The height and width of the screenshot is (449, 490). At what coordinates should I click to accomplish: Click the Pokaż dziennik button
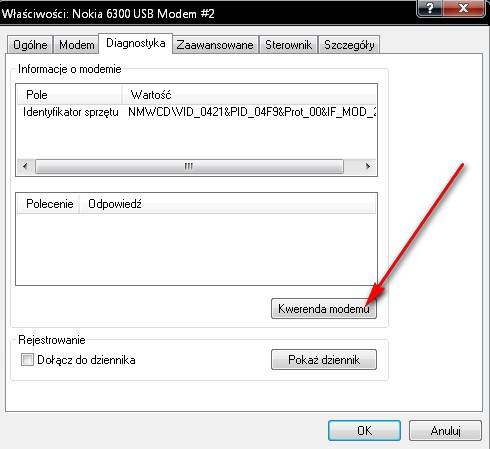point(324,360)
